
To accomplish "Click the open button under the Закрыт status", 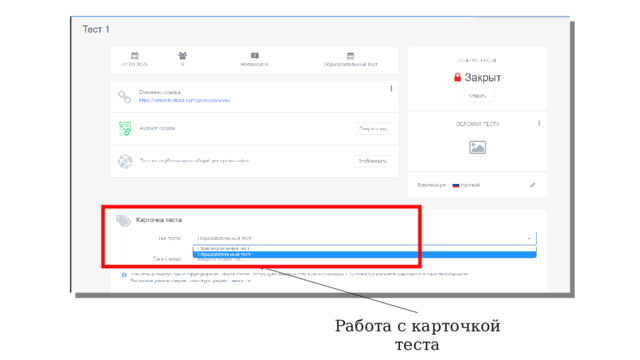I will 477,96.
